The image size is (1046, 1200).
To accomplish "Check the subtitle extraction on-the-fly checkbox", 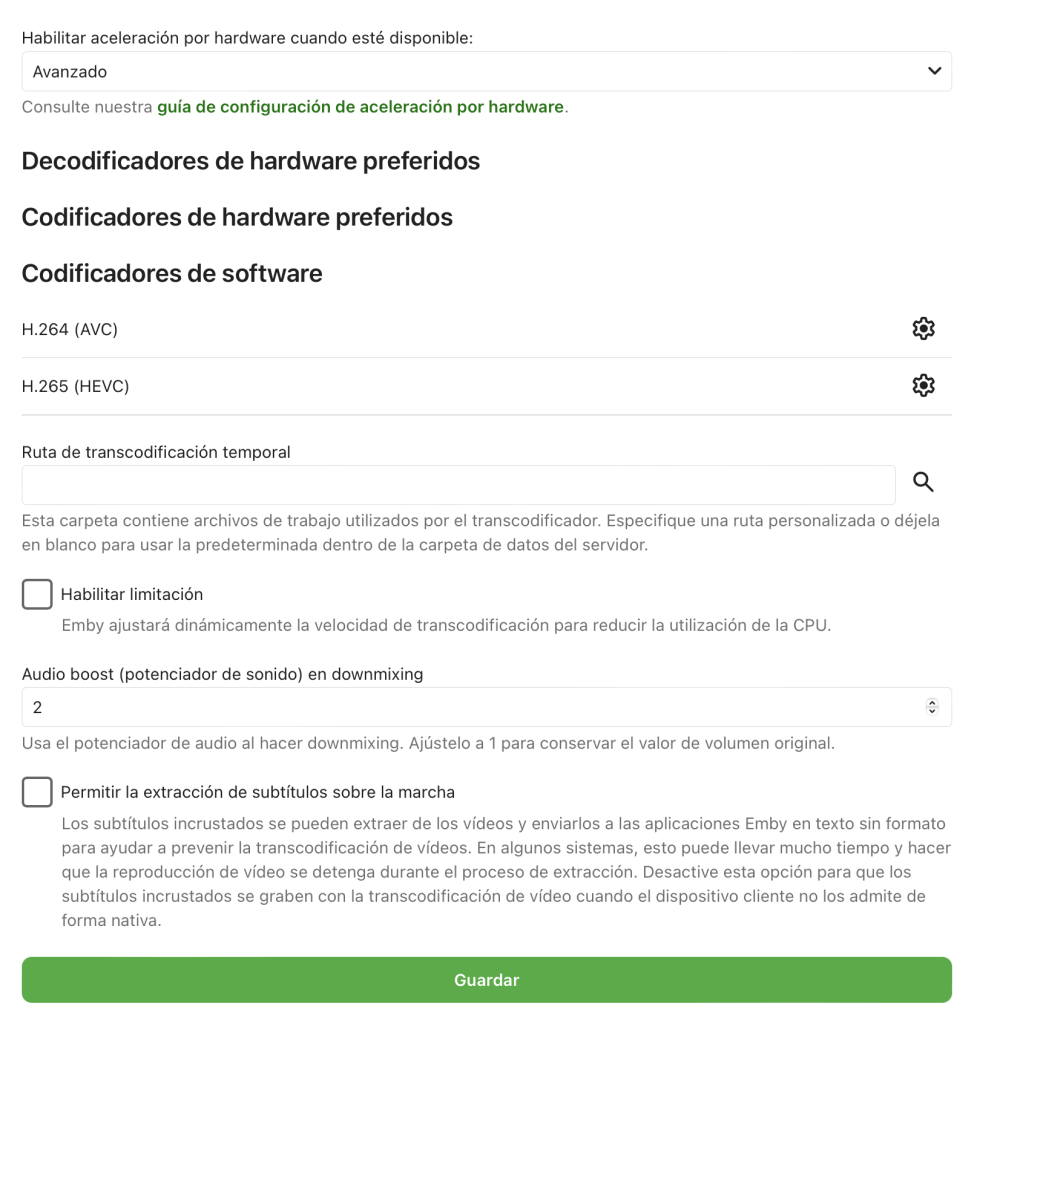I will 37,792.
